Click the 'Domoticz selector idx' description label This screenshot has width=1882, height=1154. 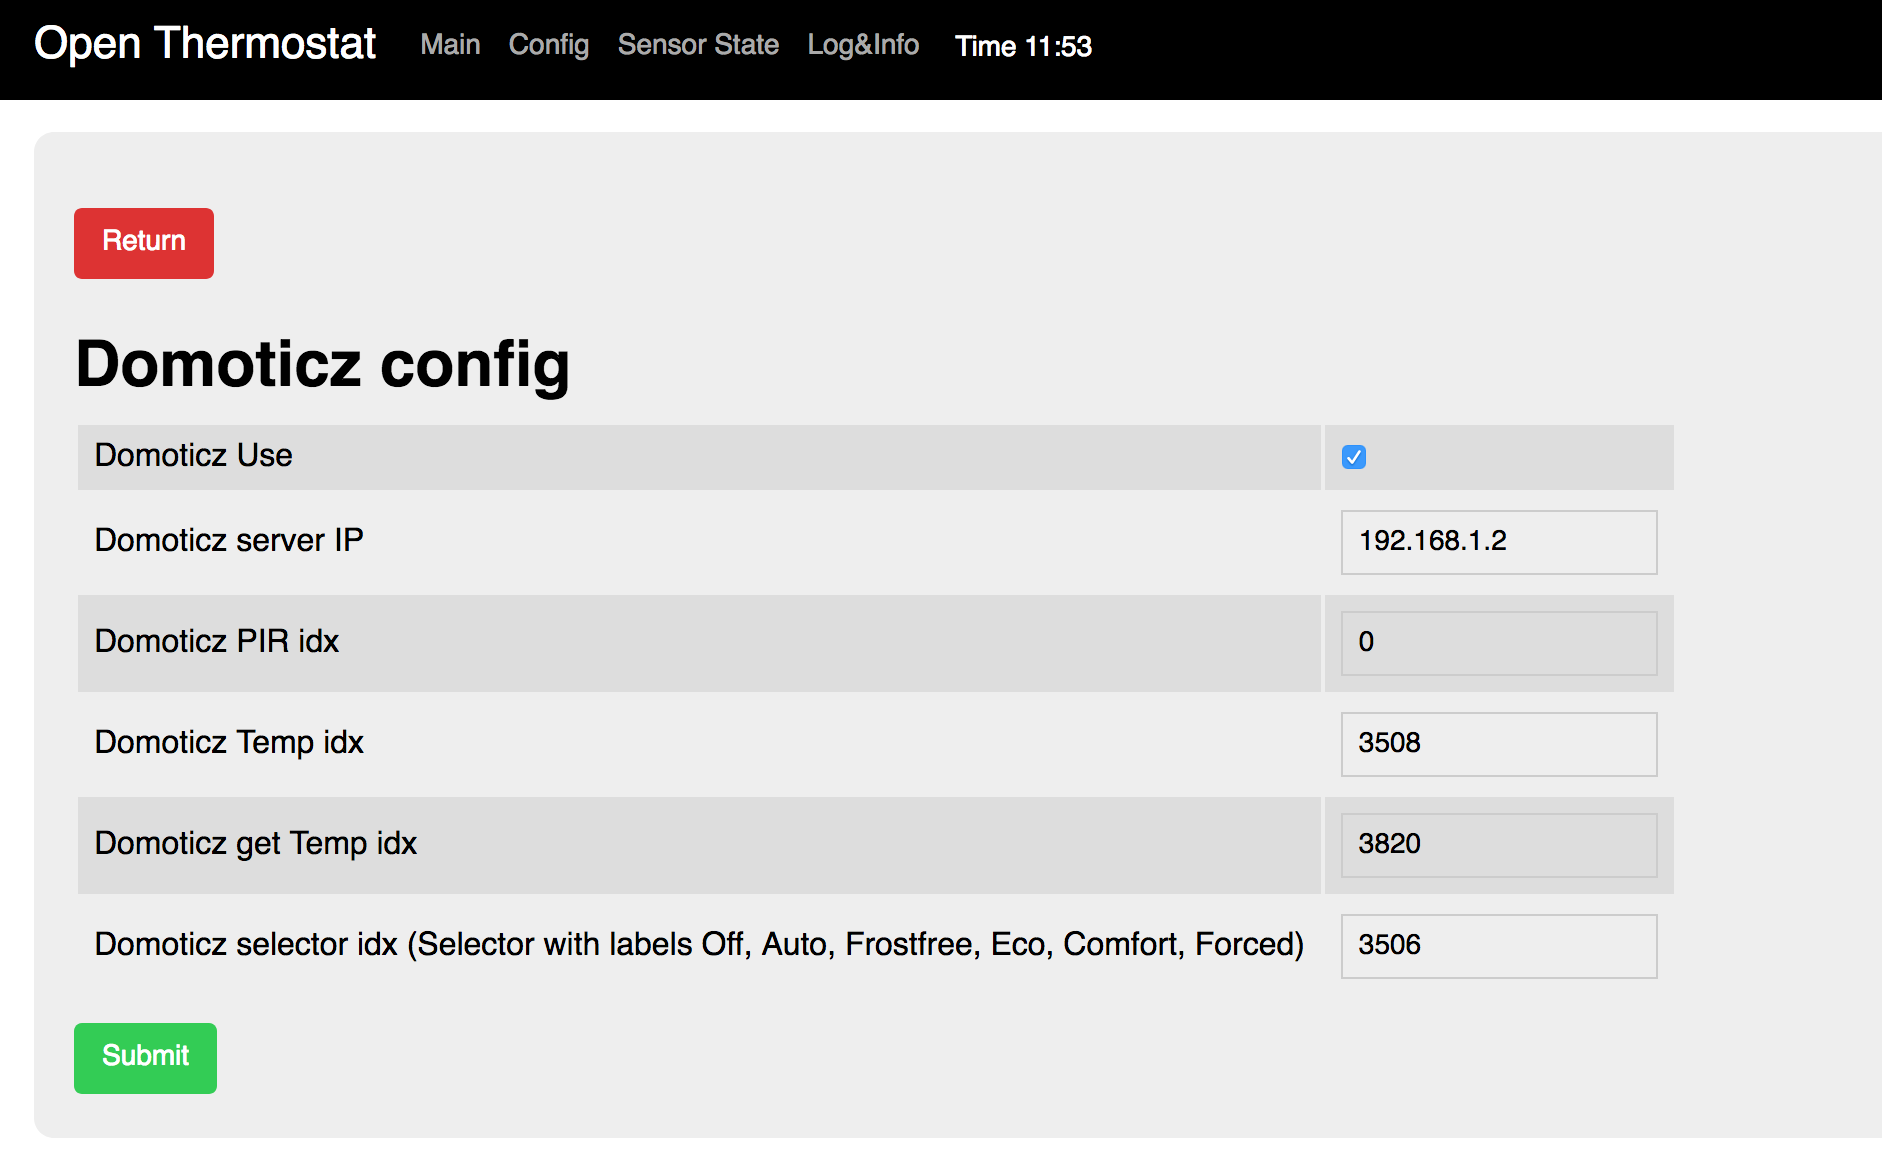pyautogui.click(x=699, y=945)
